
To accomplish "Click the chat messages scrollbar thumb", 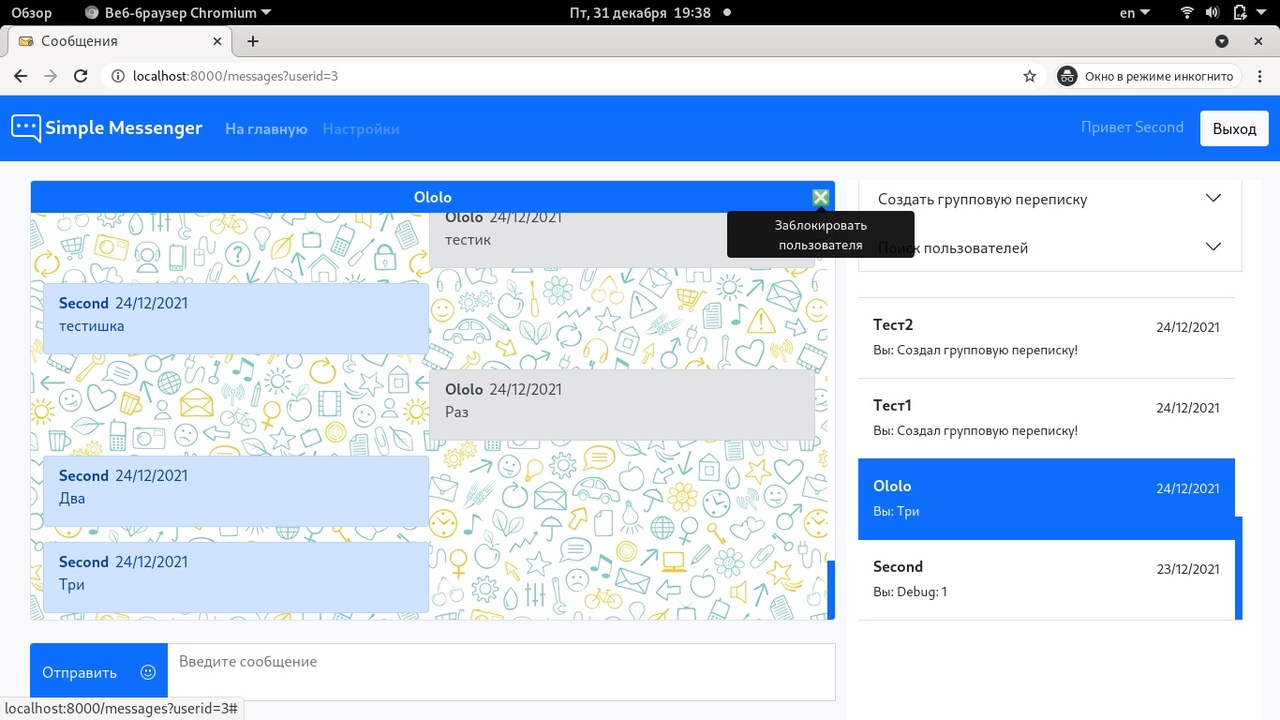I will click(831, 589).
